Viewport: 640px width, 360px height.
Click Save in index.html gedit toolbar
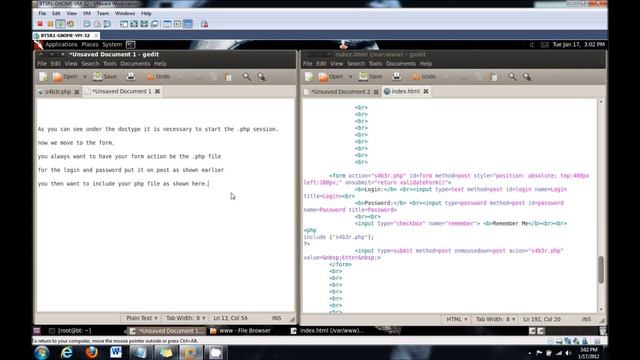tap(371, 76)
